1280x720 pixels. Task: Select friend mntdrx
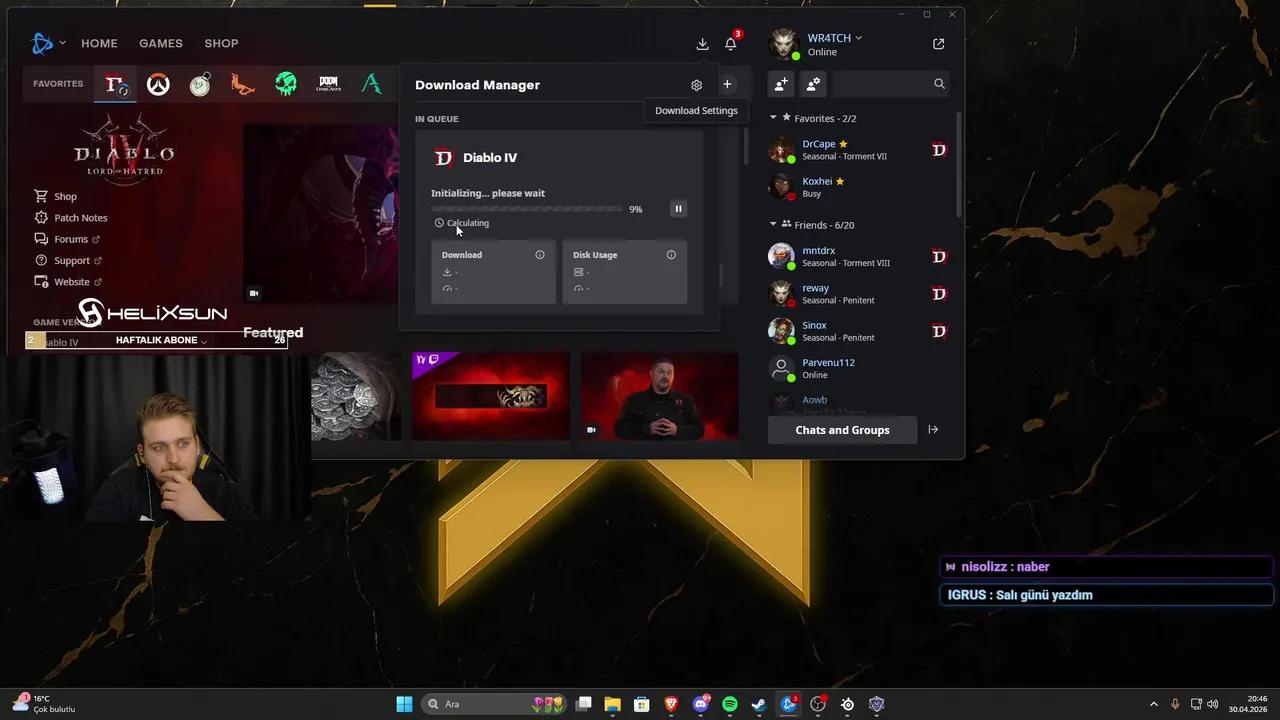[858, 257]
